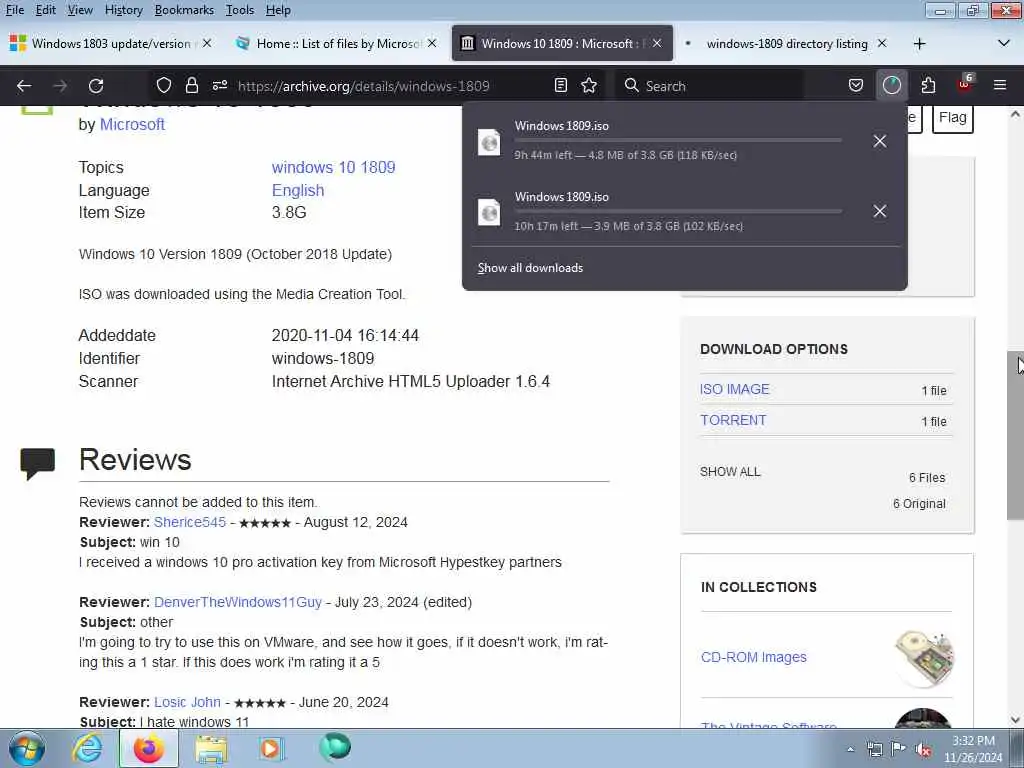
Task: Click the second Windows 1809.iso file icon
Action: [x=489, y=212]
